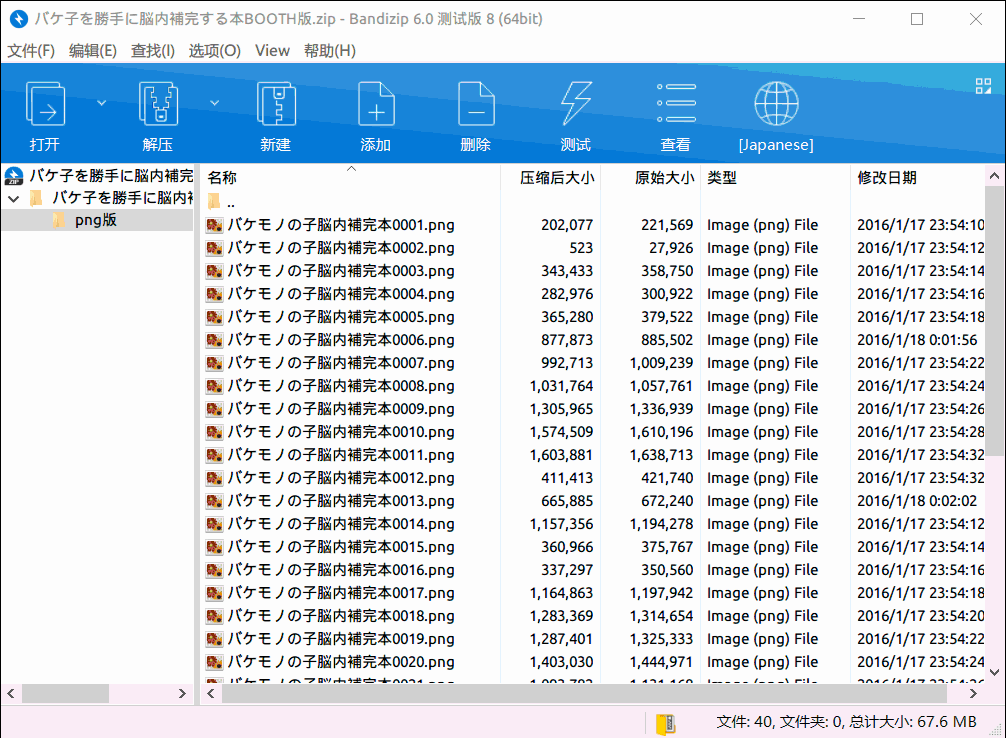Image resolution: width=1006 pixels, height=738 pixels.
Task: Sort by the 压缩后大小 column header
Action: (557, 178)
